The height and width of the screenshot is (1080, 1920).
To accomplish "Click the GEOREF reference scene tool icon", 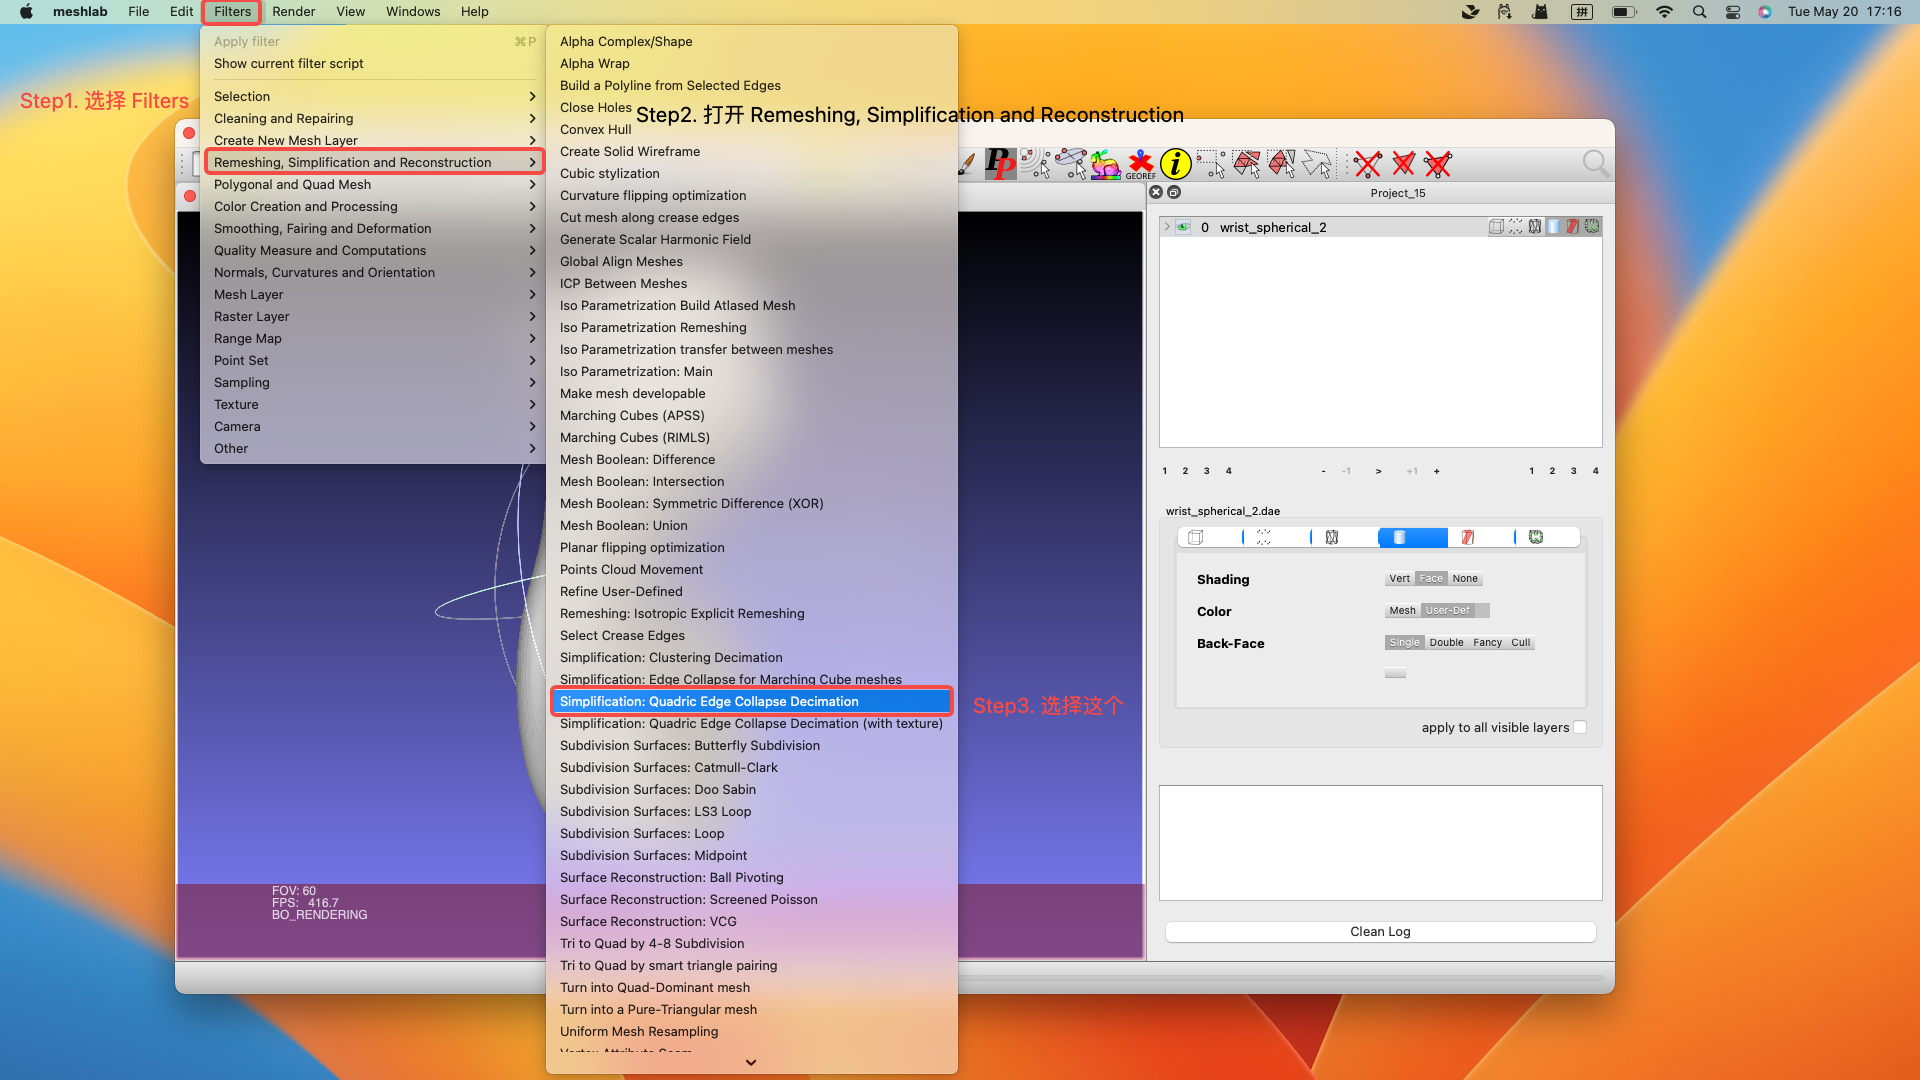I will click(x=1140, y=163).
